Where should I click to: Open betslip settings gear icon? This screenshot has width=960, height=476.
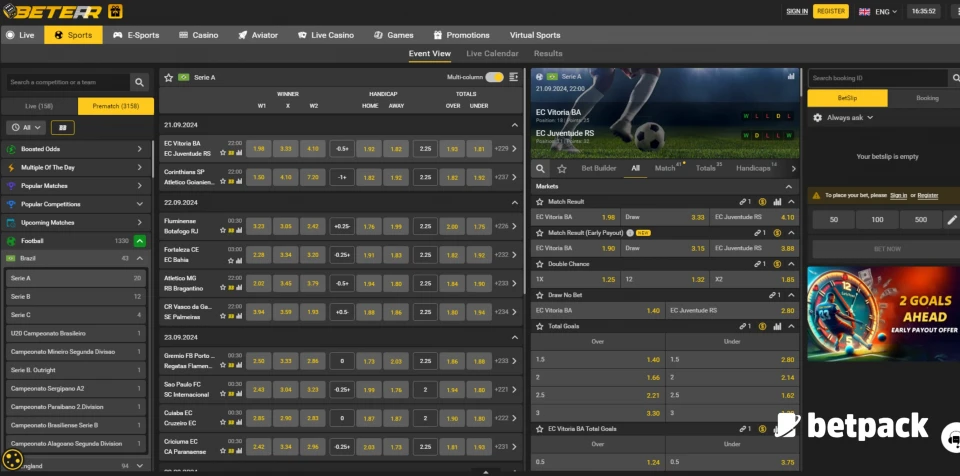tap(818, 117)
